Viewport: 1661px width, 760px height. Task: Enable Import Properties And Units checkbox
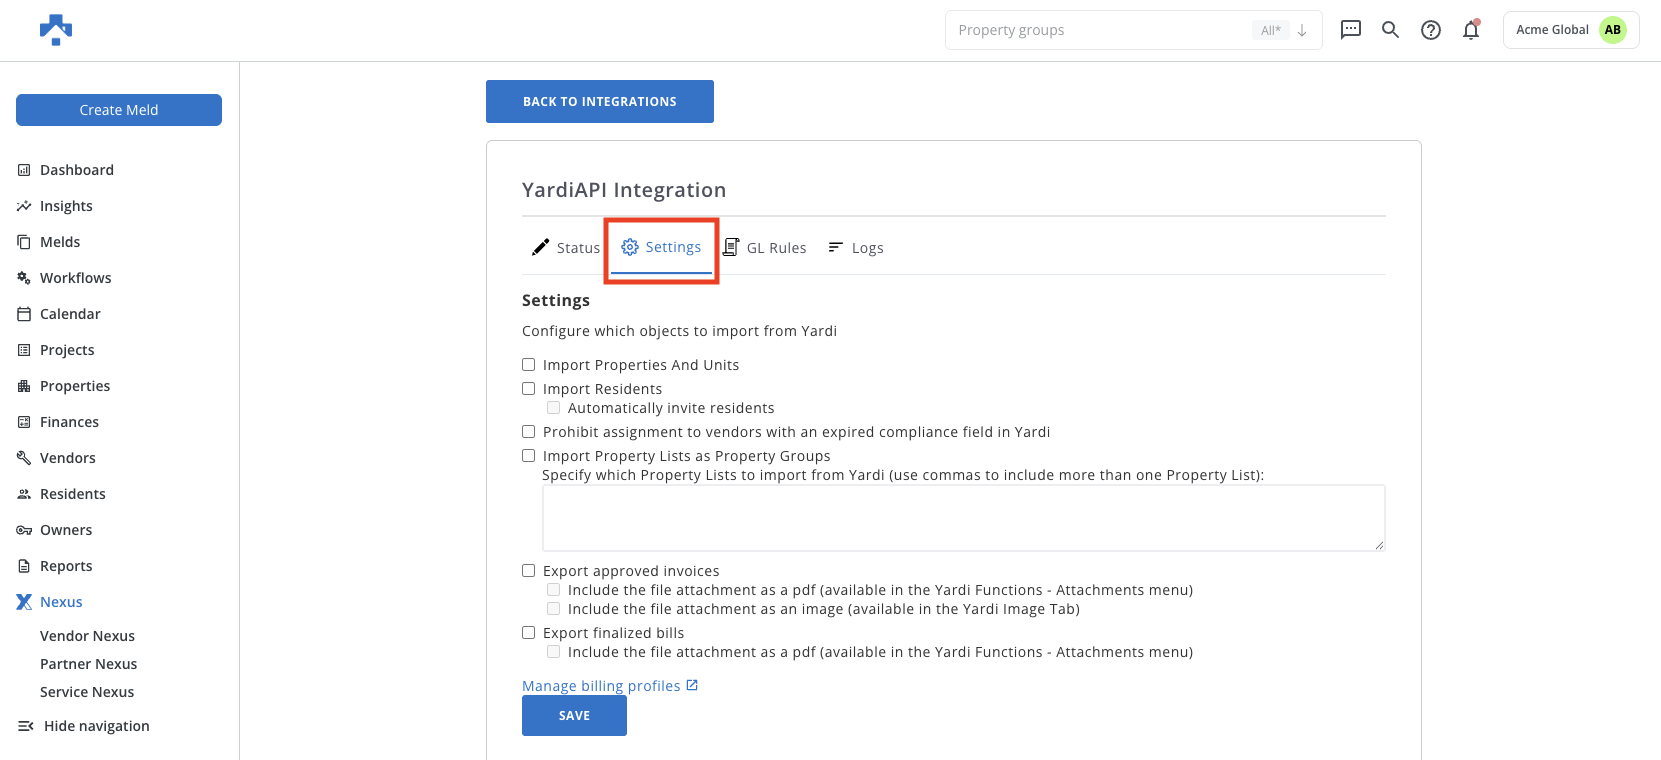pos(529,365)
